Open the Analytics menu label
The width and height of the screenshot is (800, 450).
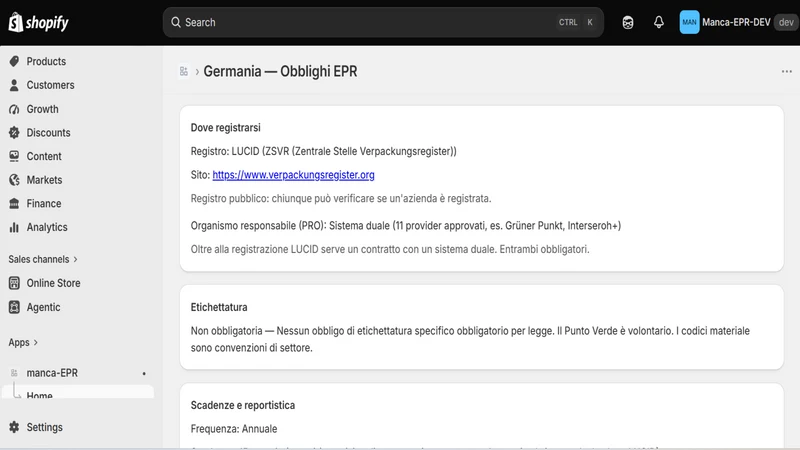click(x=47, y=227)
